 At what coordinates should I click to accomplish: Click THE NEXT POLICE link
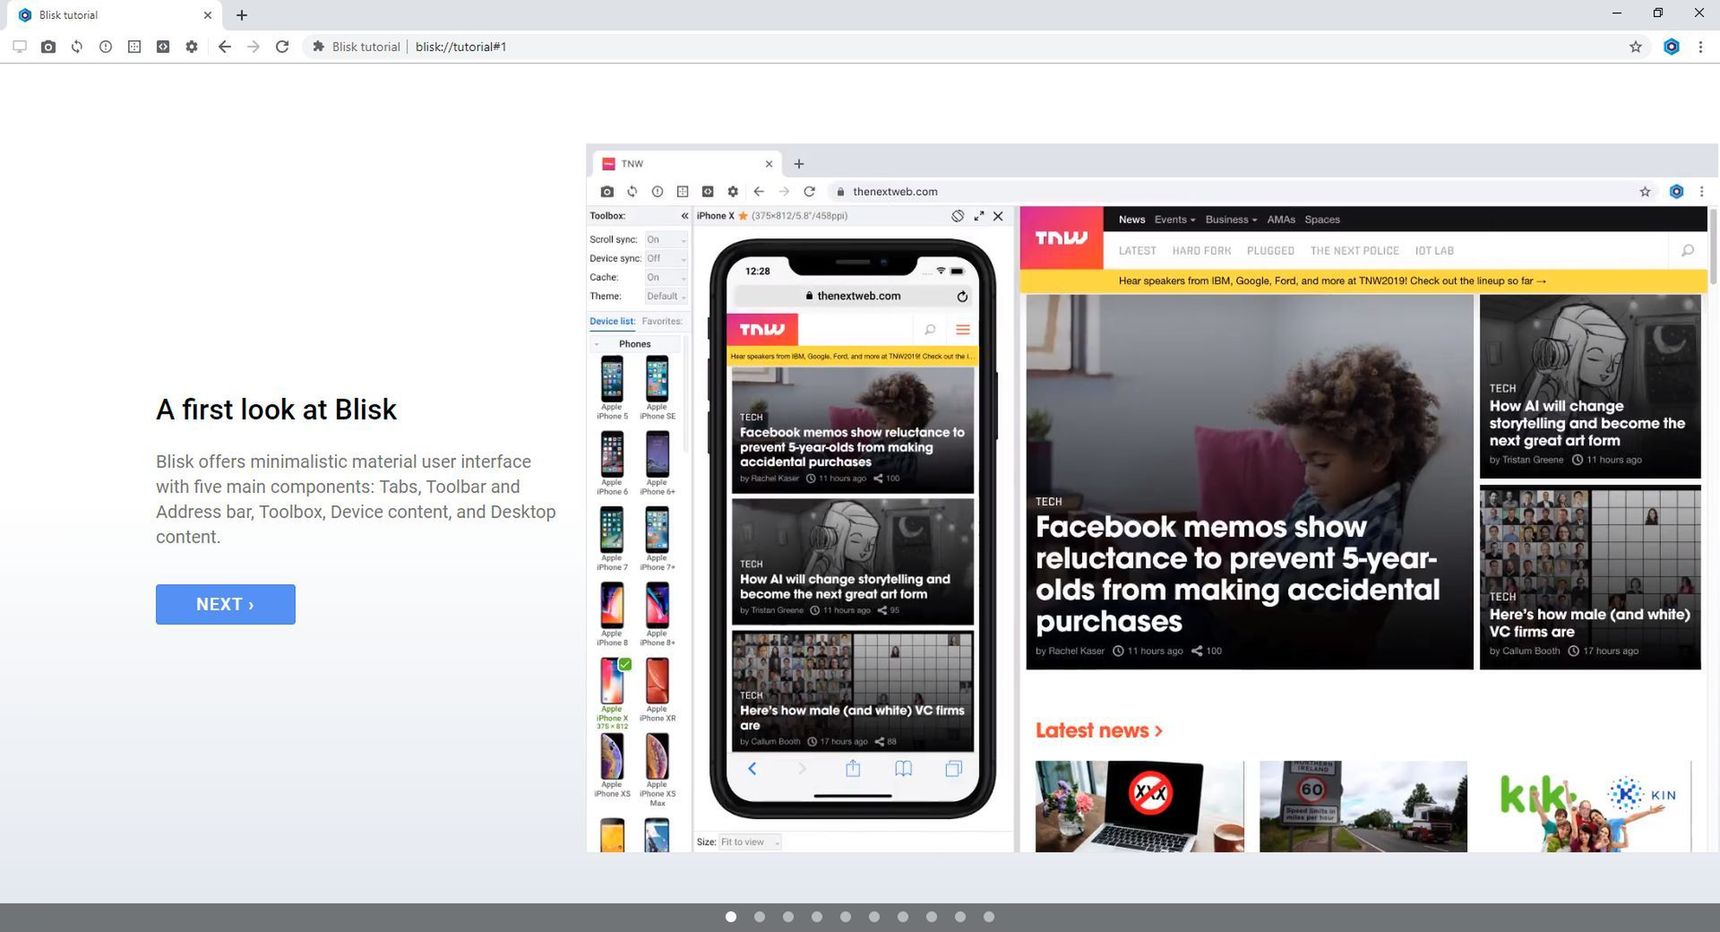1355,251
